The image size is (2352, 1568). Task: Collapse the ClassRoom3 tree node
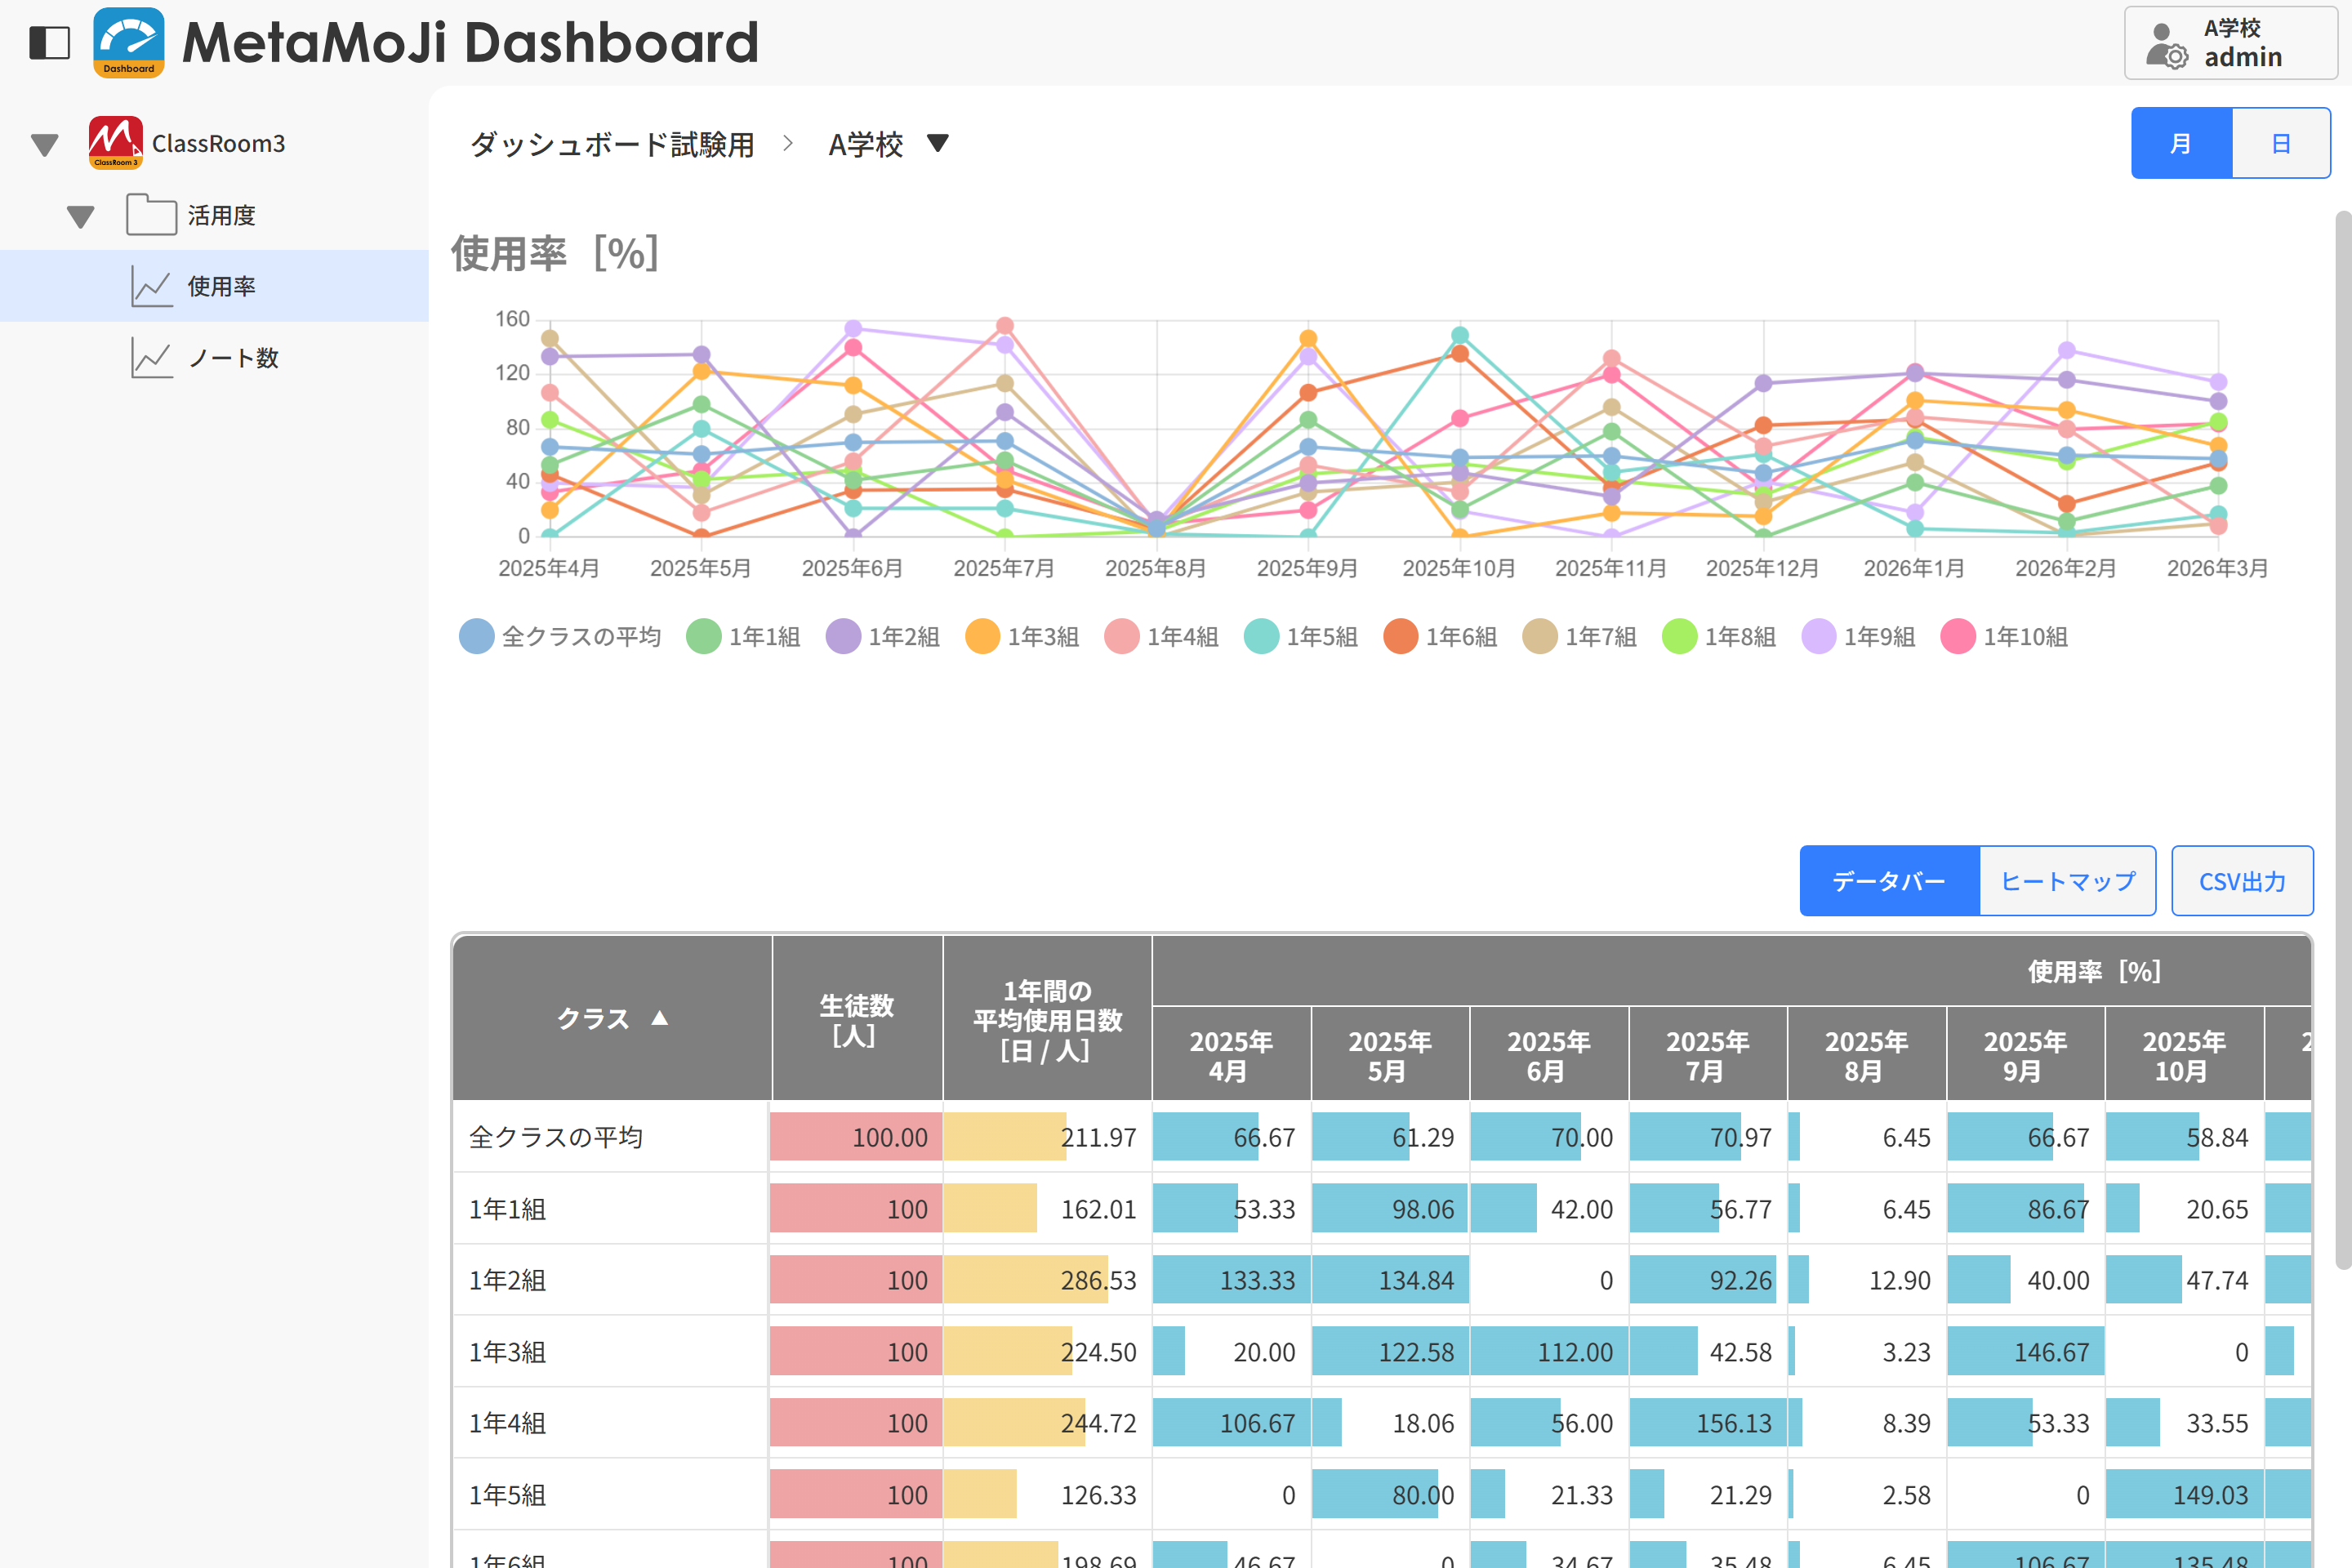click(45, 145)
